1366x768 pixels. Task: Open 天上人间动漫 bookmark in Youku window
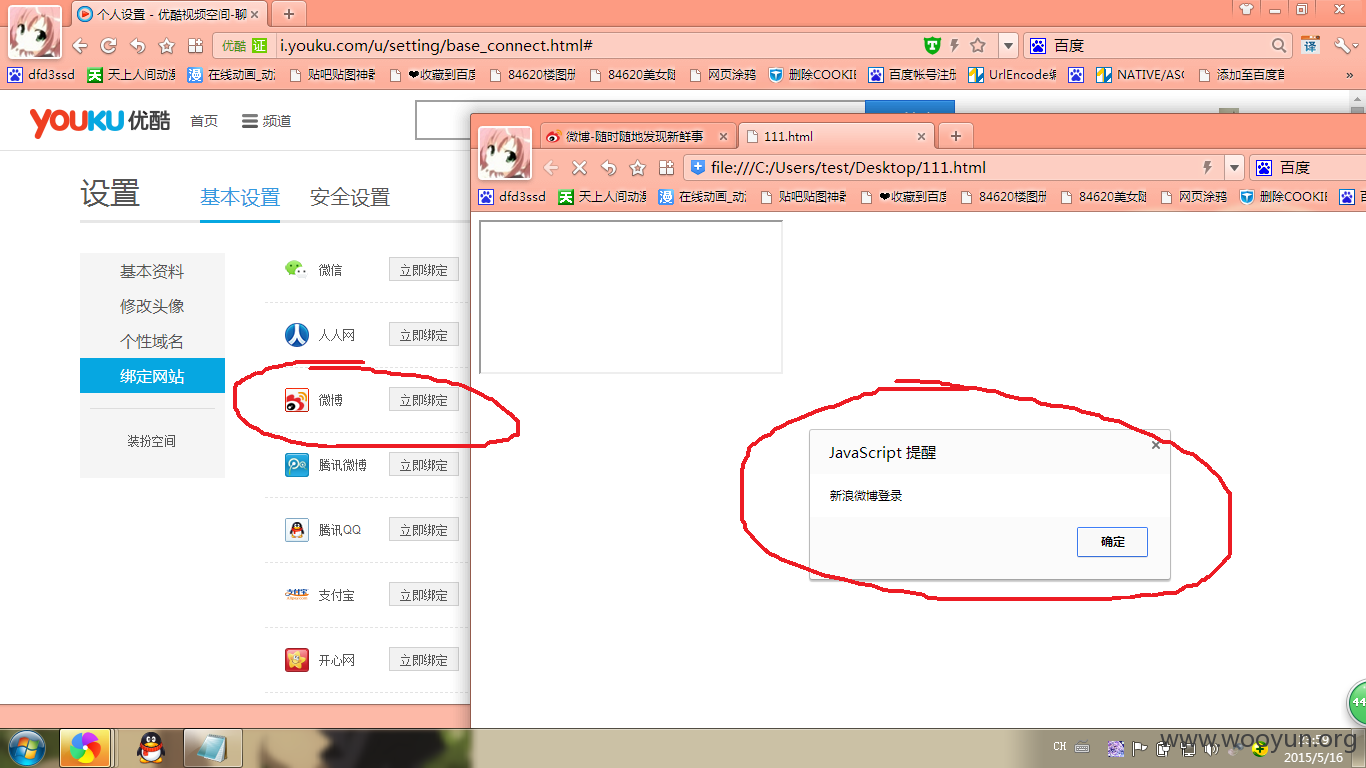[131, 74]
